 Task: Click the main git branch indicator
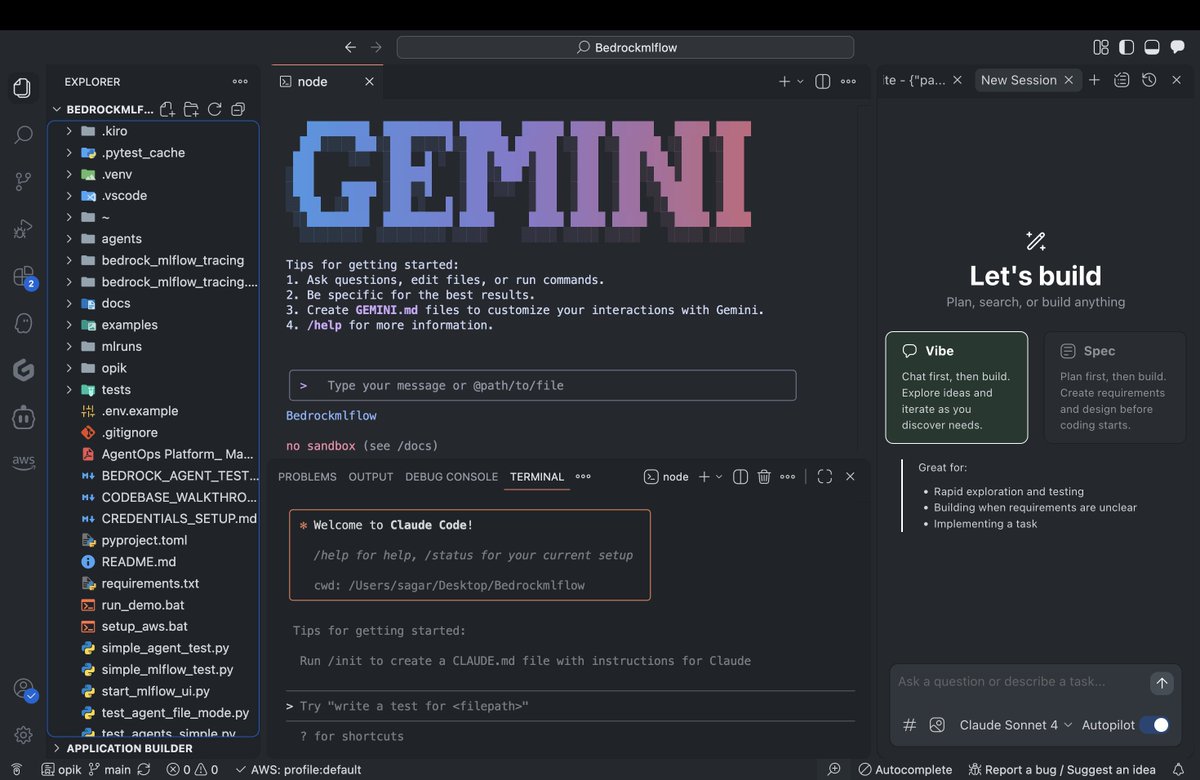click(x=109, y=770)
